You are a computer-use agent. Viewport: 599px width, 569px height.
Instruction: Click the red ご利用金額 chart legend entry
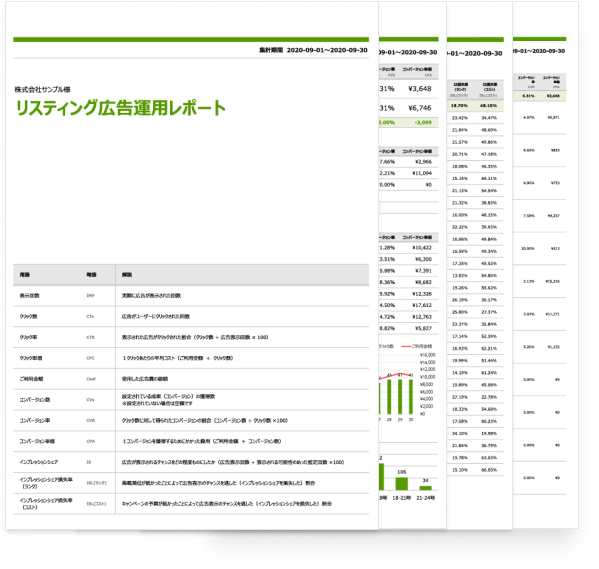coord(416,346)
